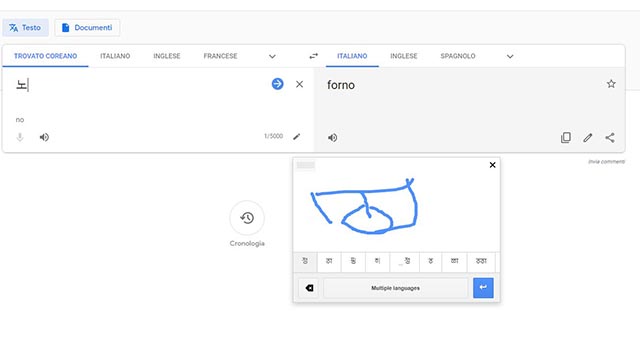Click the Multiple languages space bar
The width and height of the screenshot is (640, 360).
(x=396, y=288)
